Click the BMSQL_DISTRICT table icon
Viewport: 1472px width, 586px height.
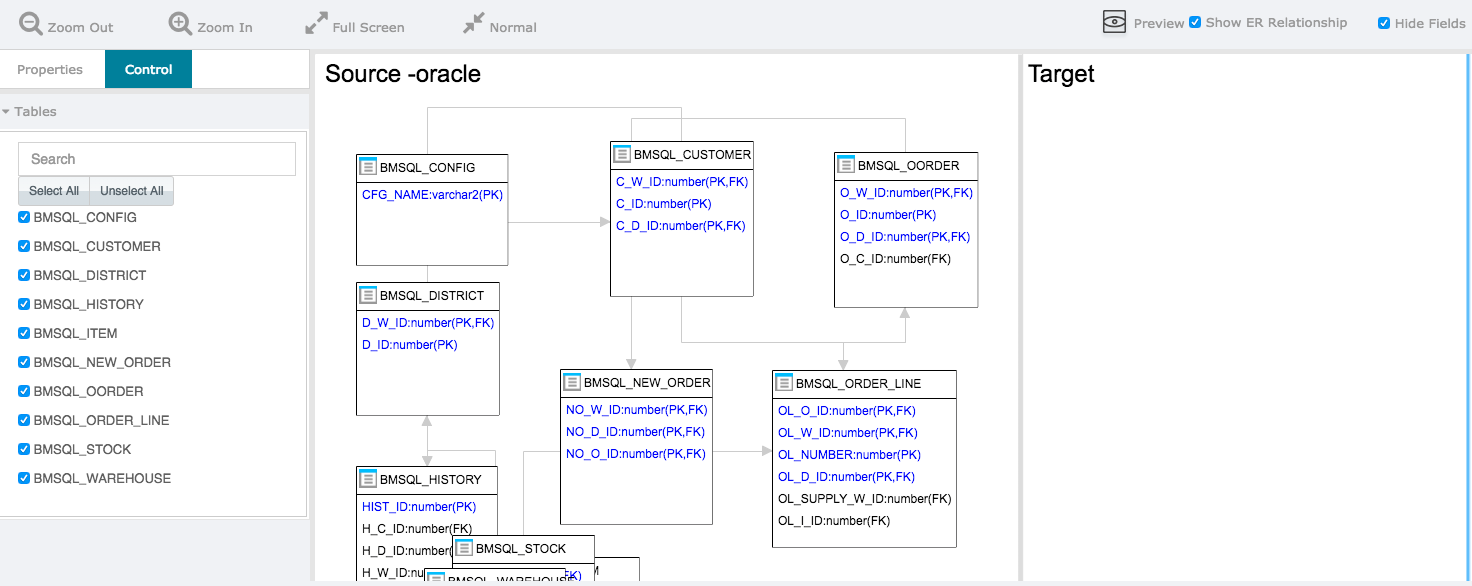pyautogui.click(x=368, y=295)
